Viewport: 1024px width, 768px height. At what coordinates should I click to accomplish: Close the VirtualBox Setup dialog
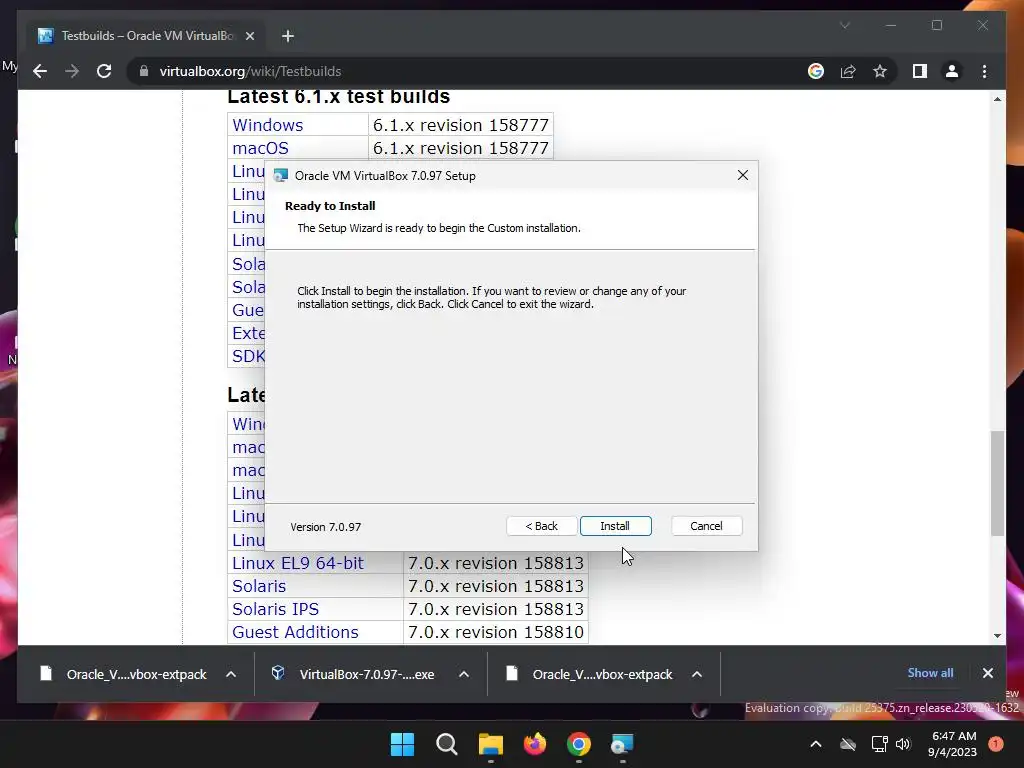click(743, 175)
